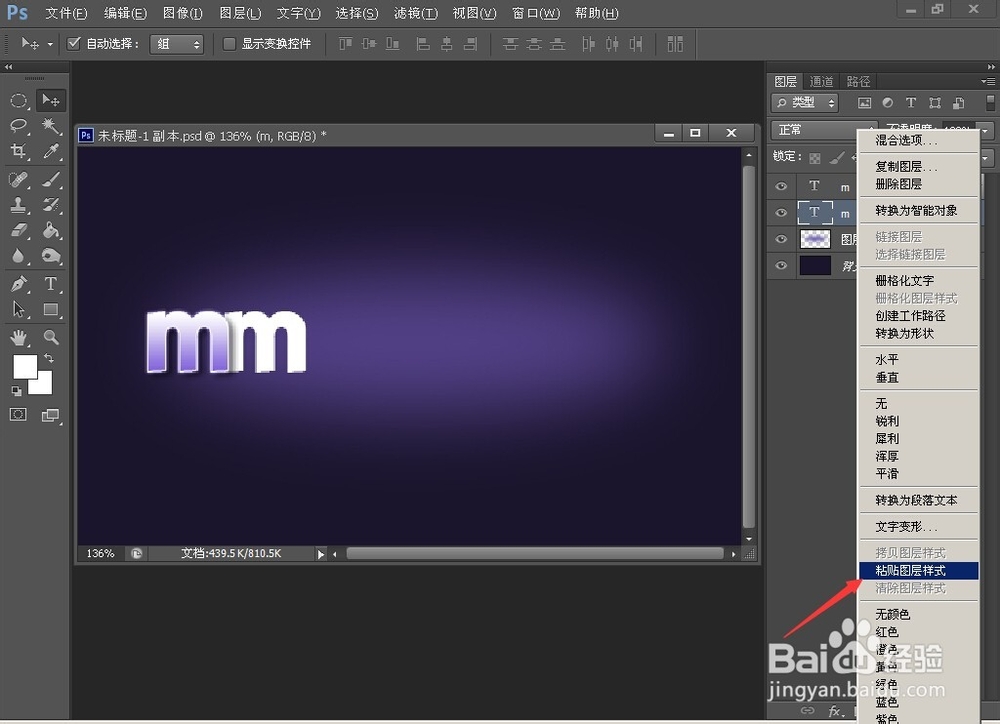This screenshot has width=1000, height=724.
Task: Select the Magic Wand tool
Action: [50, 126]
